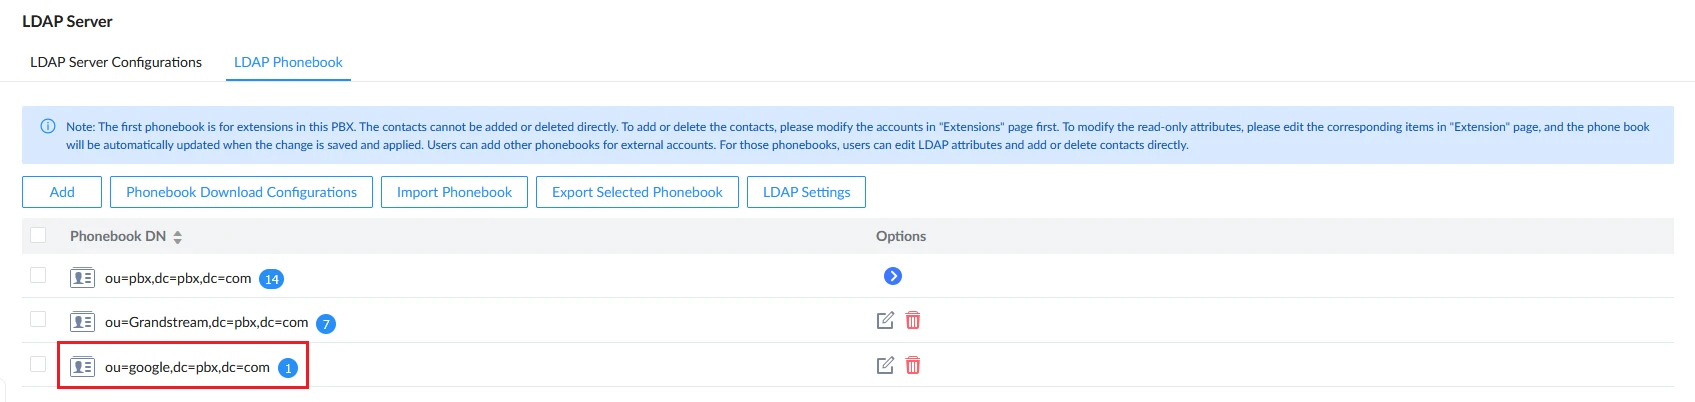The height and width of the screenshot is (402, 1695).
Task: Click contact card icon for ou=pbx phonebook
Action: point(82,278)
